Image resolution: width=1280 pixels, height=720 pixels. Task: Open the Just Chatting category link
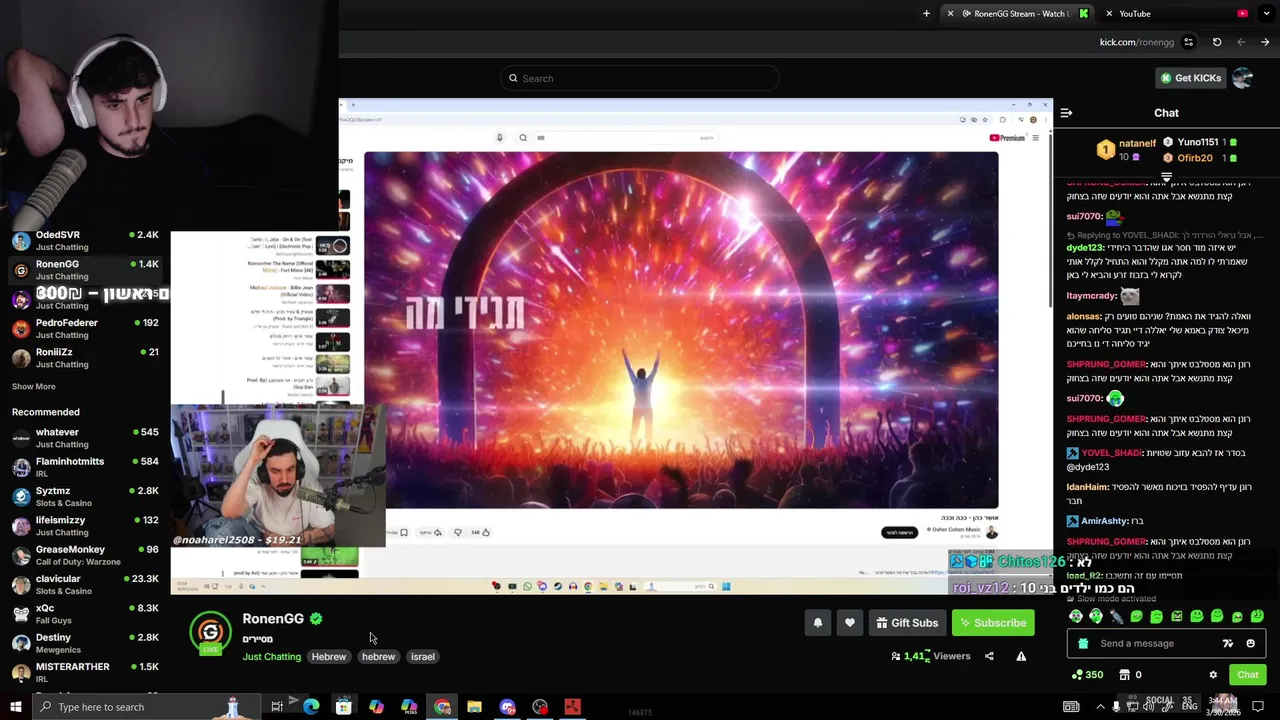pos(271,657)
